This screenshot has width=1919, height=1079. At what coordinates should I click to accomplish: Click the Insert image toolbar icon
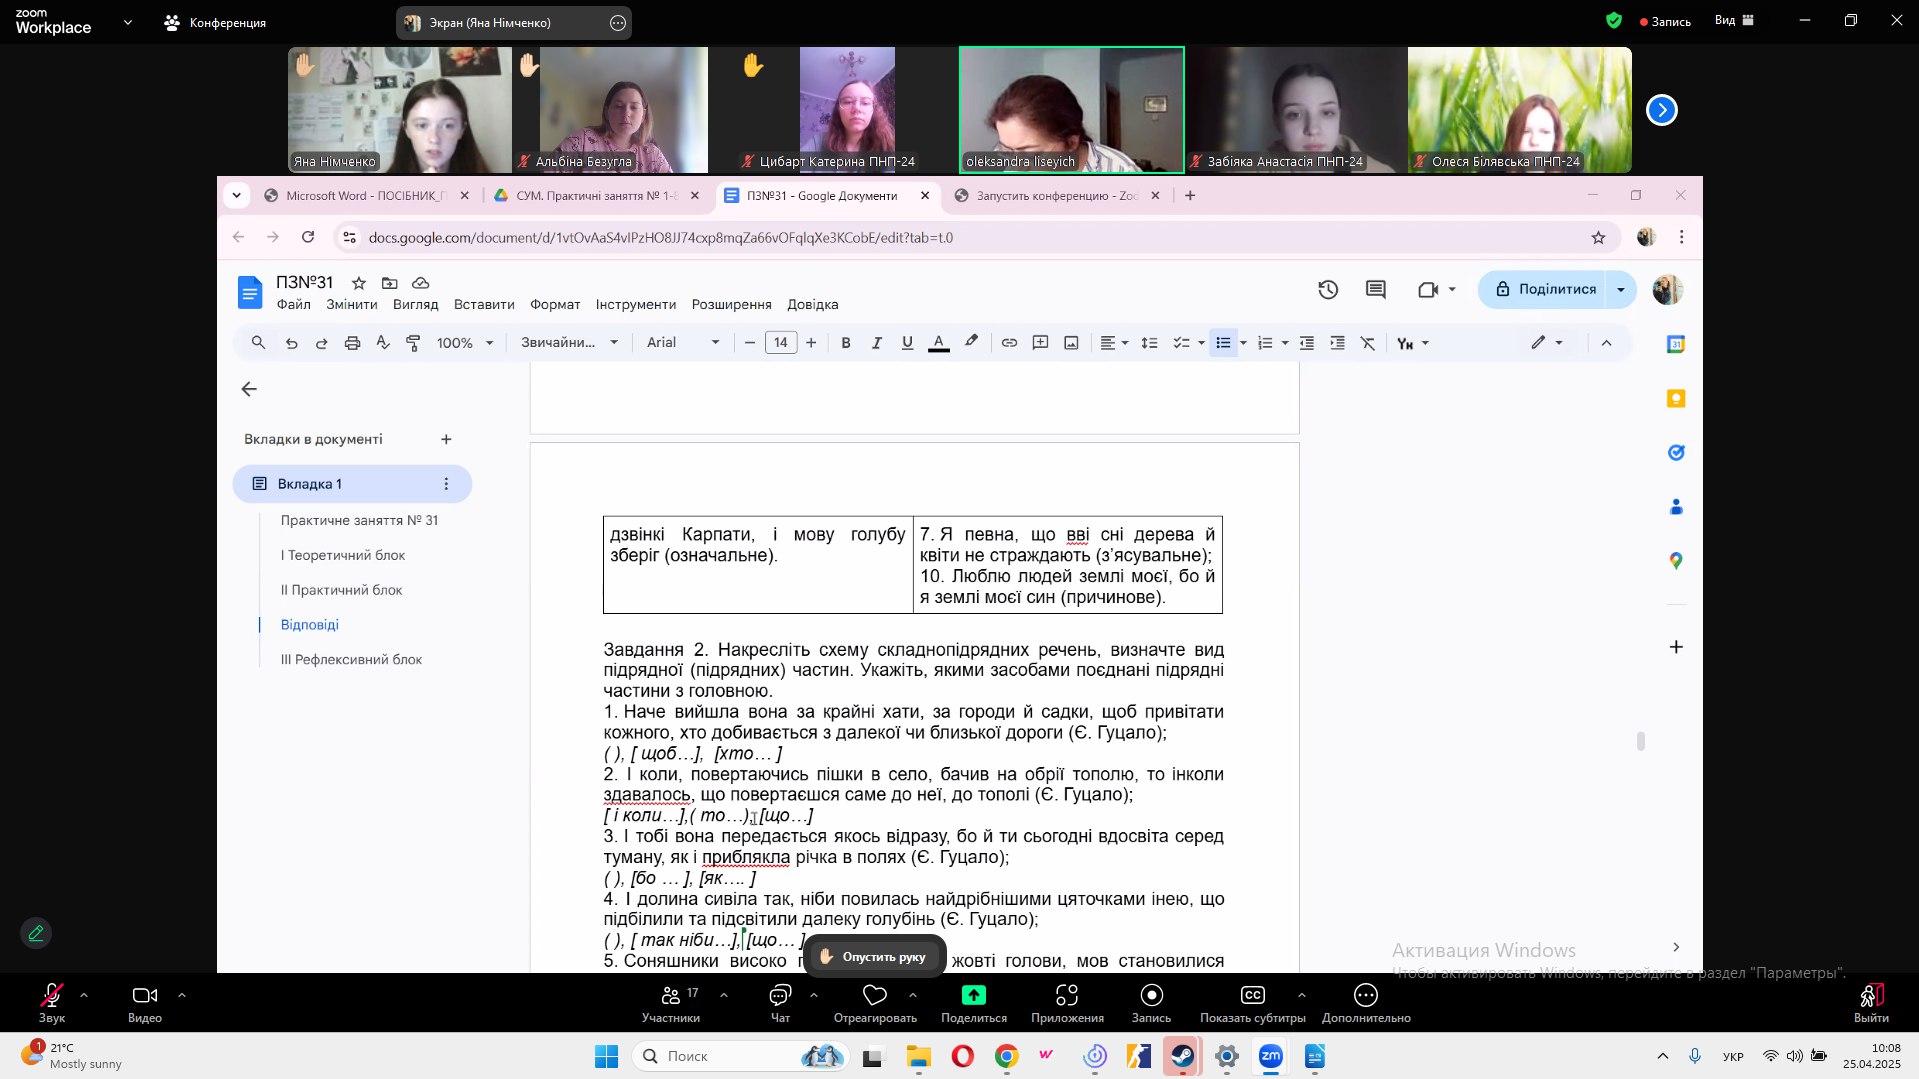[1071, 343]
